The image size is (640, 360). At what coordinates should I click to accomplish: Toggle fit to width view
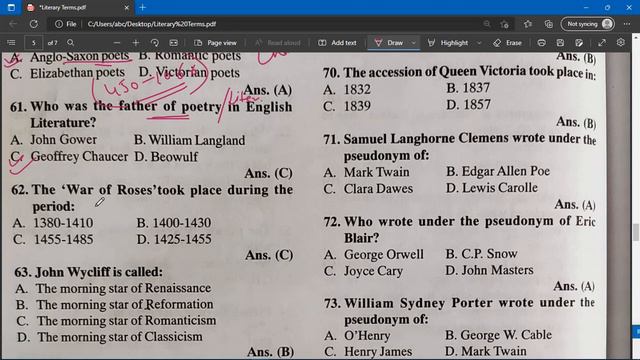(173, 42)
